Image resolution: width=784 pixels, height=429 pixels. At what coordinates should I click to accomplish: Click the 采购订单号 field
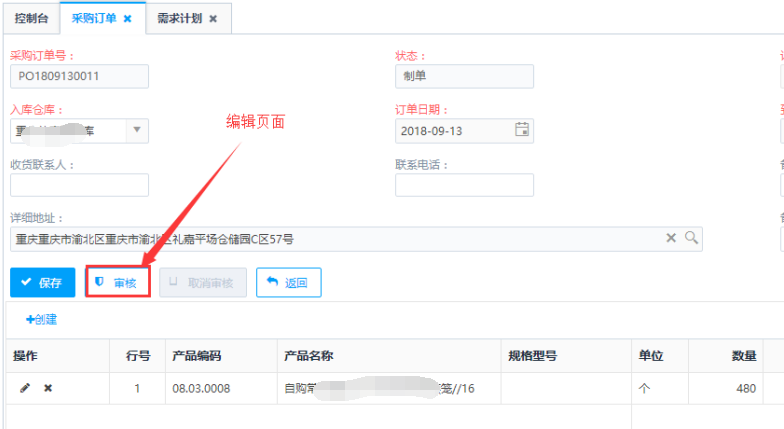click(79, 76)
